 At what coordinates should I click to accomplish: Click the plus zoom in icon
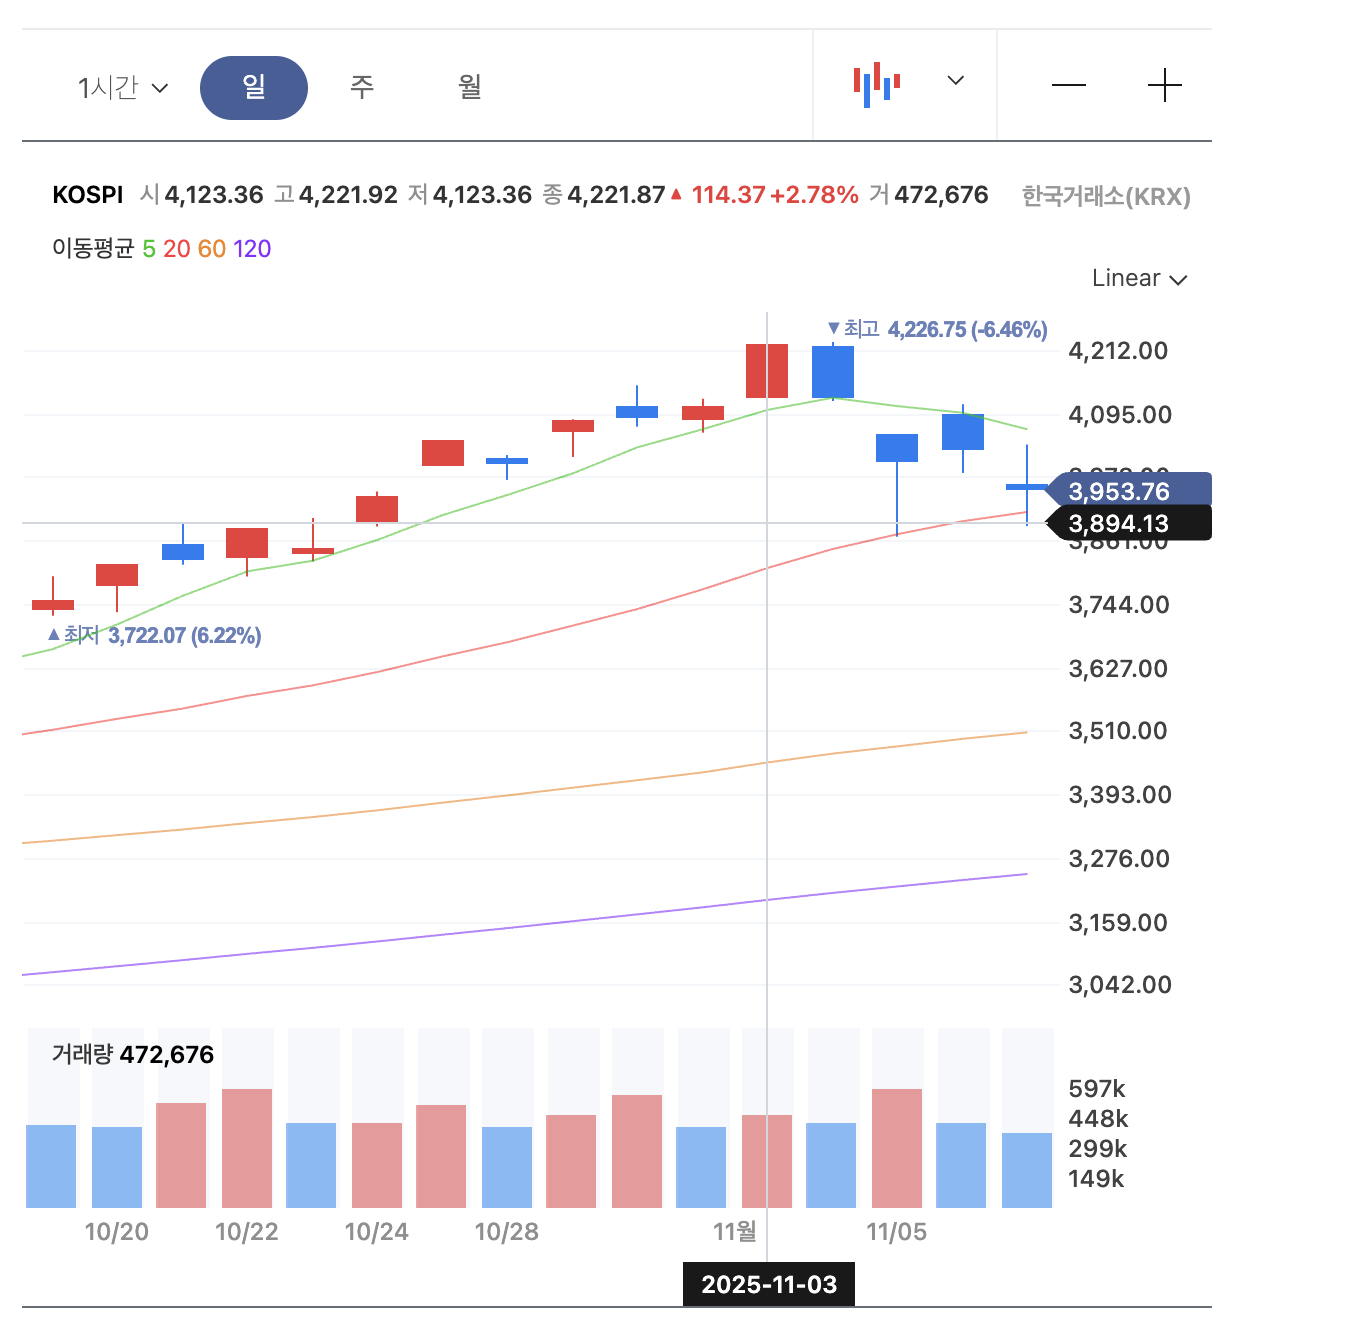(1164, 86)
